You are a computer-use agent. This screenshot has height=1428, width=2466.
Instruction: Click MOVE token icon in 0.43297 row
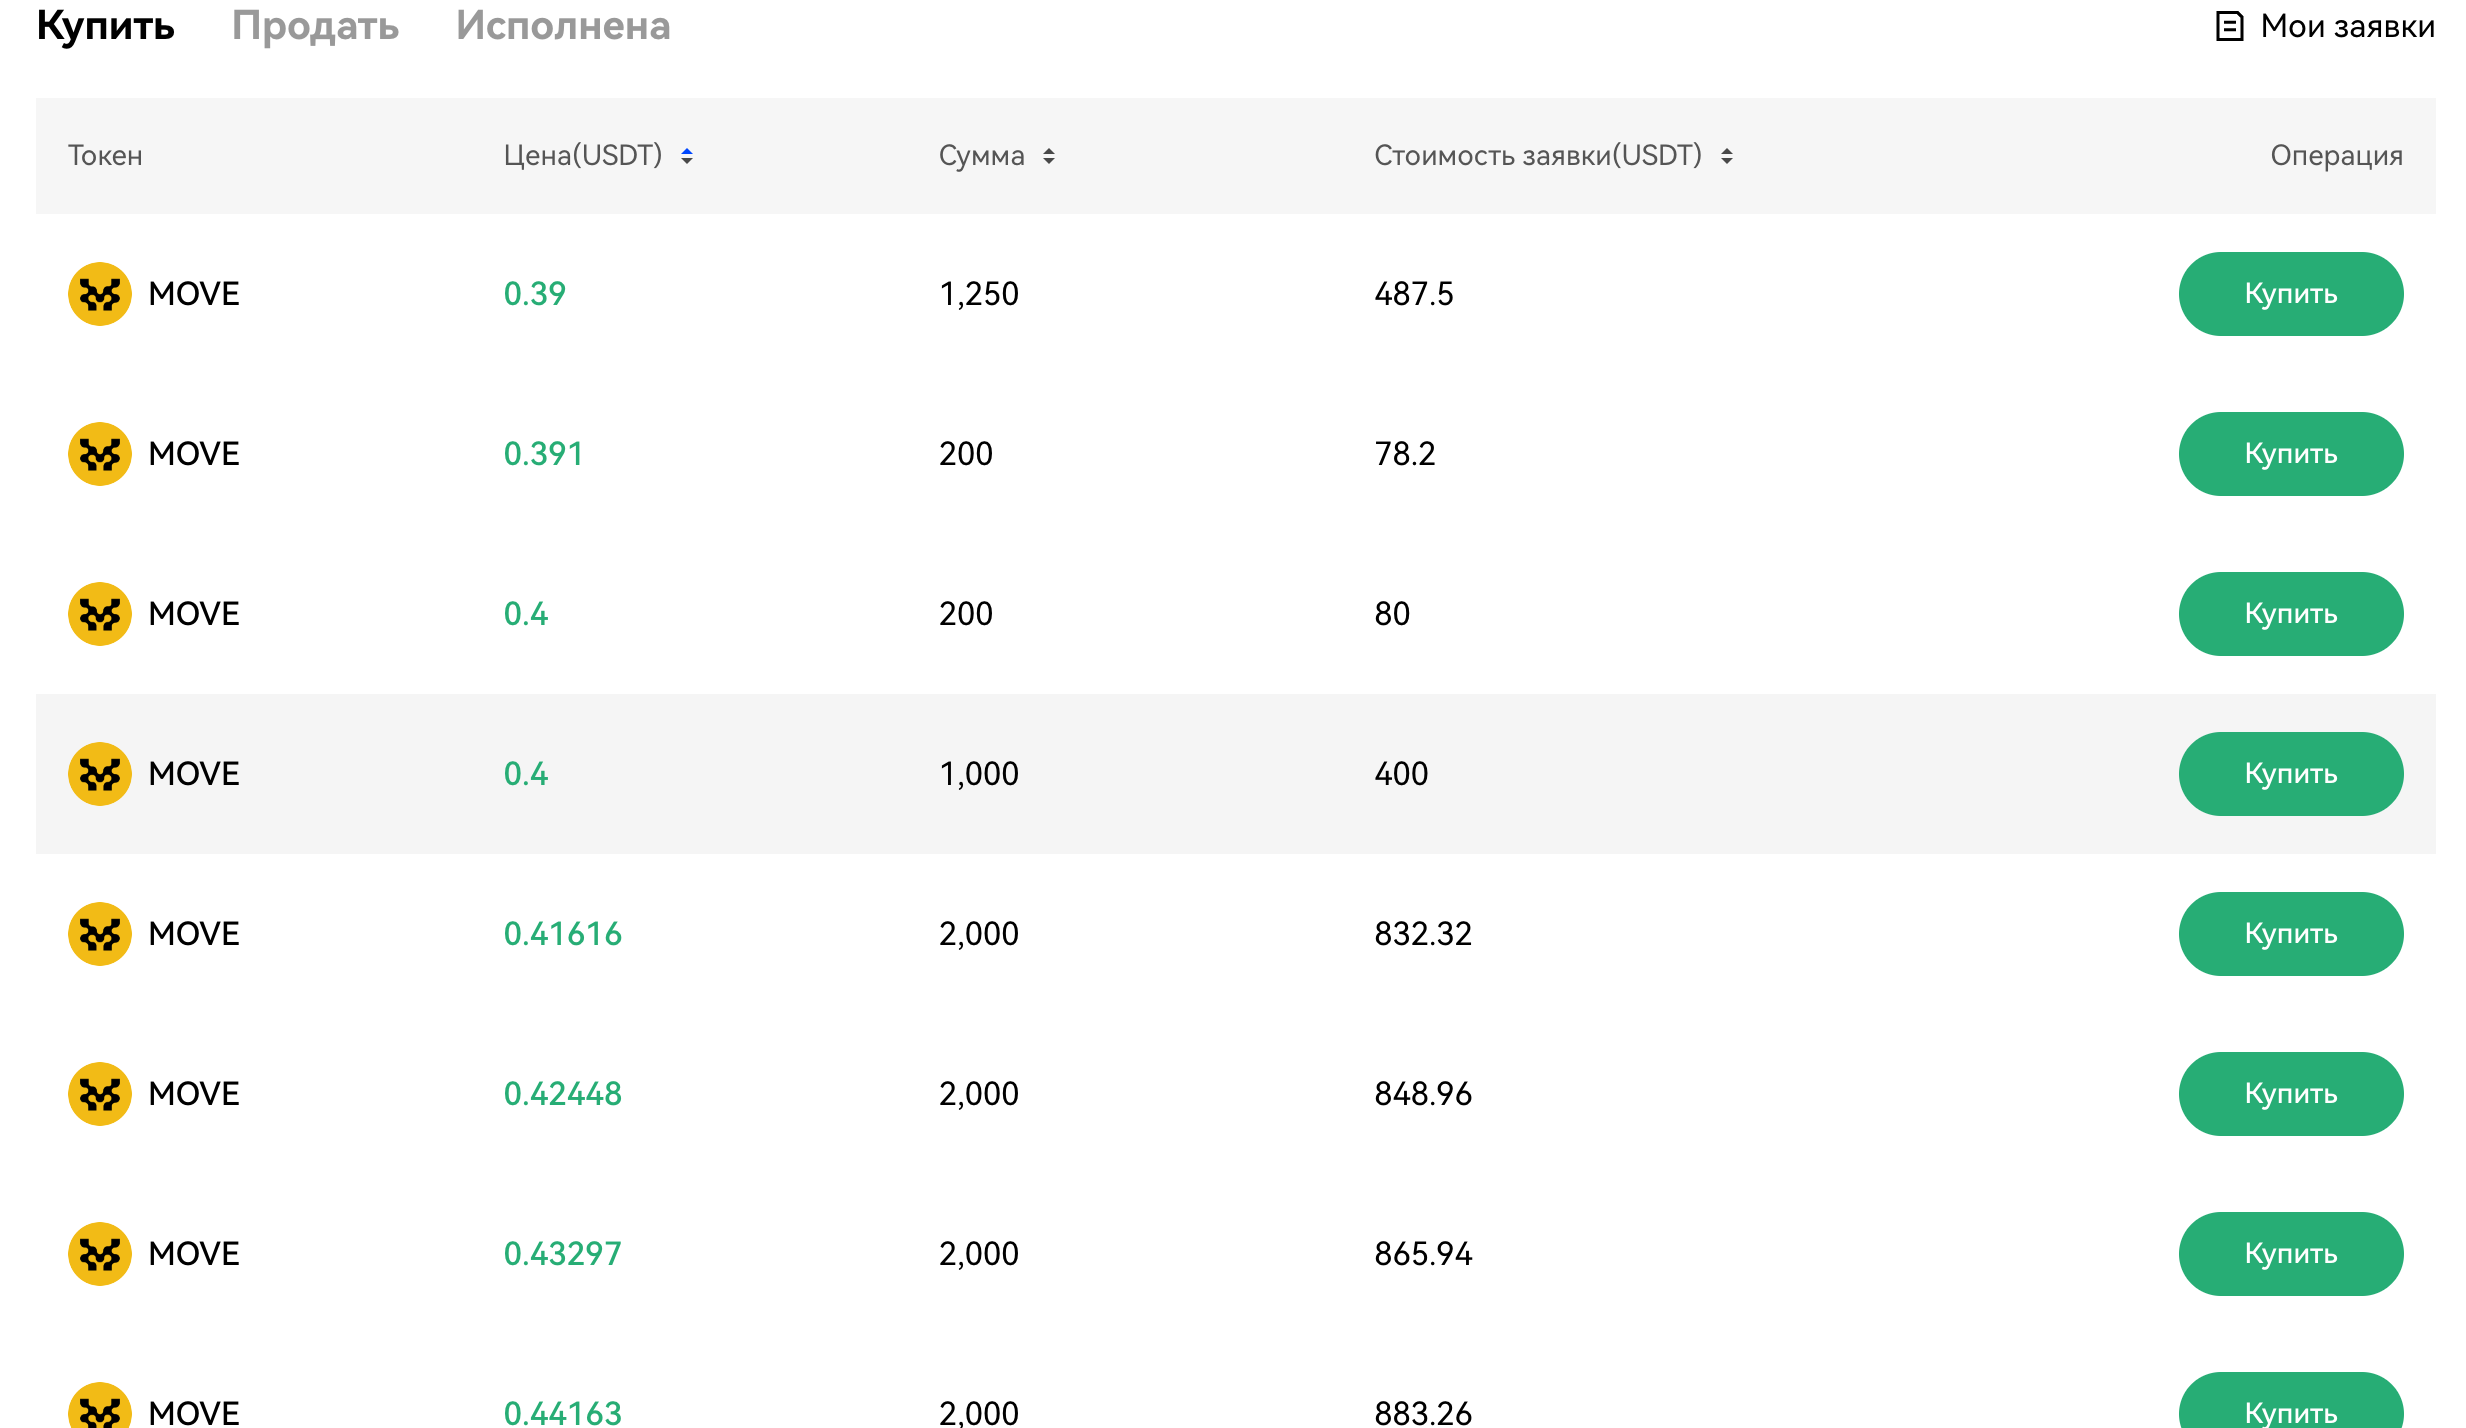(100, 1254)
